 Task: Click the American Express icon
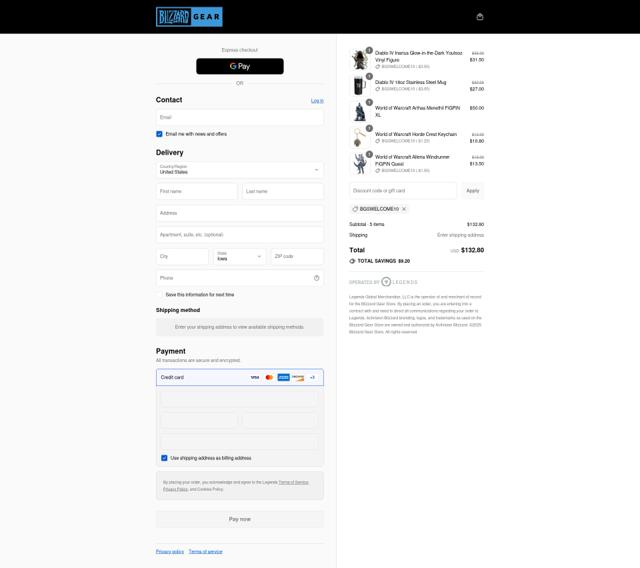(x=283, y=377)
